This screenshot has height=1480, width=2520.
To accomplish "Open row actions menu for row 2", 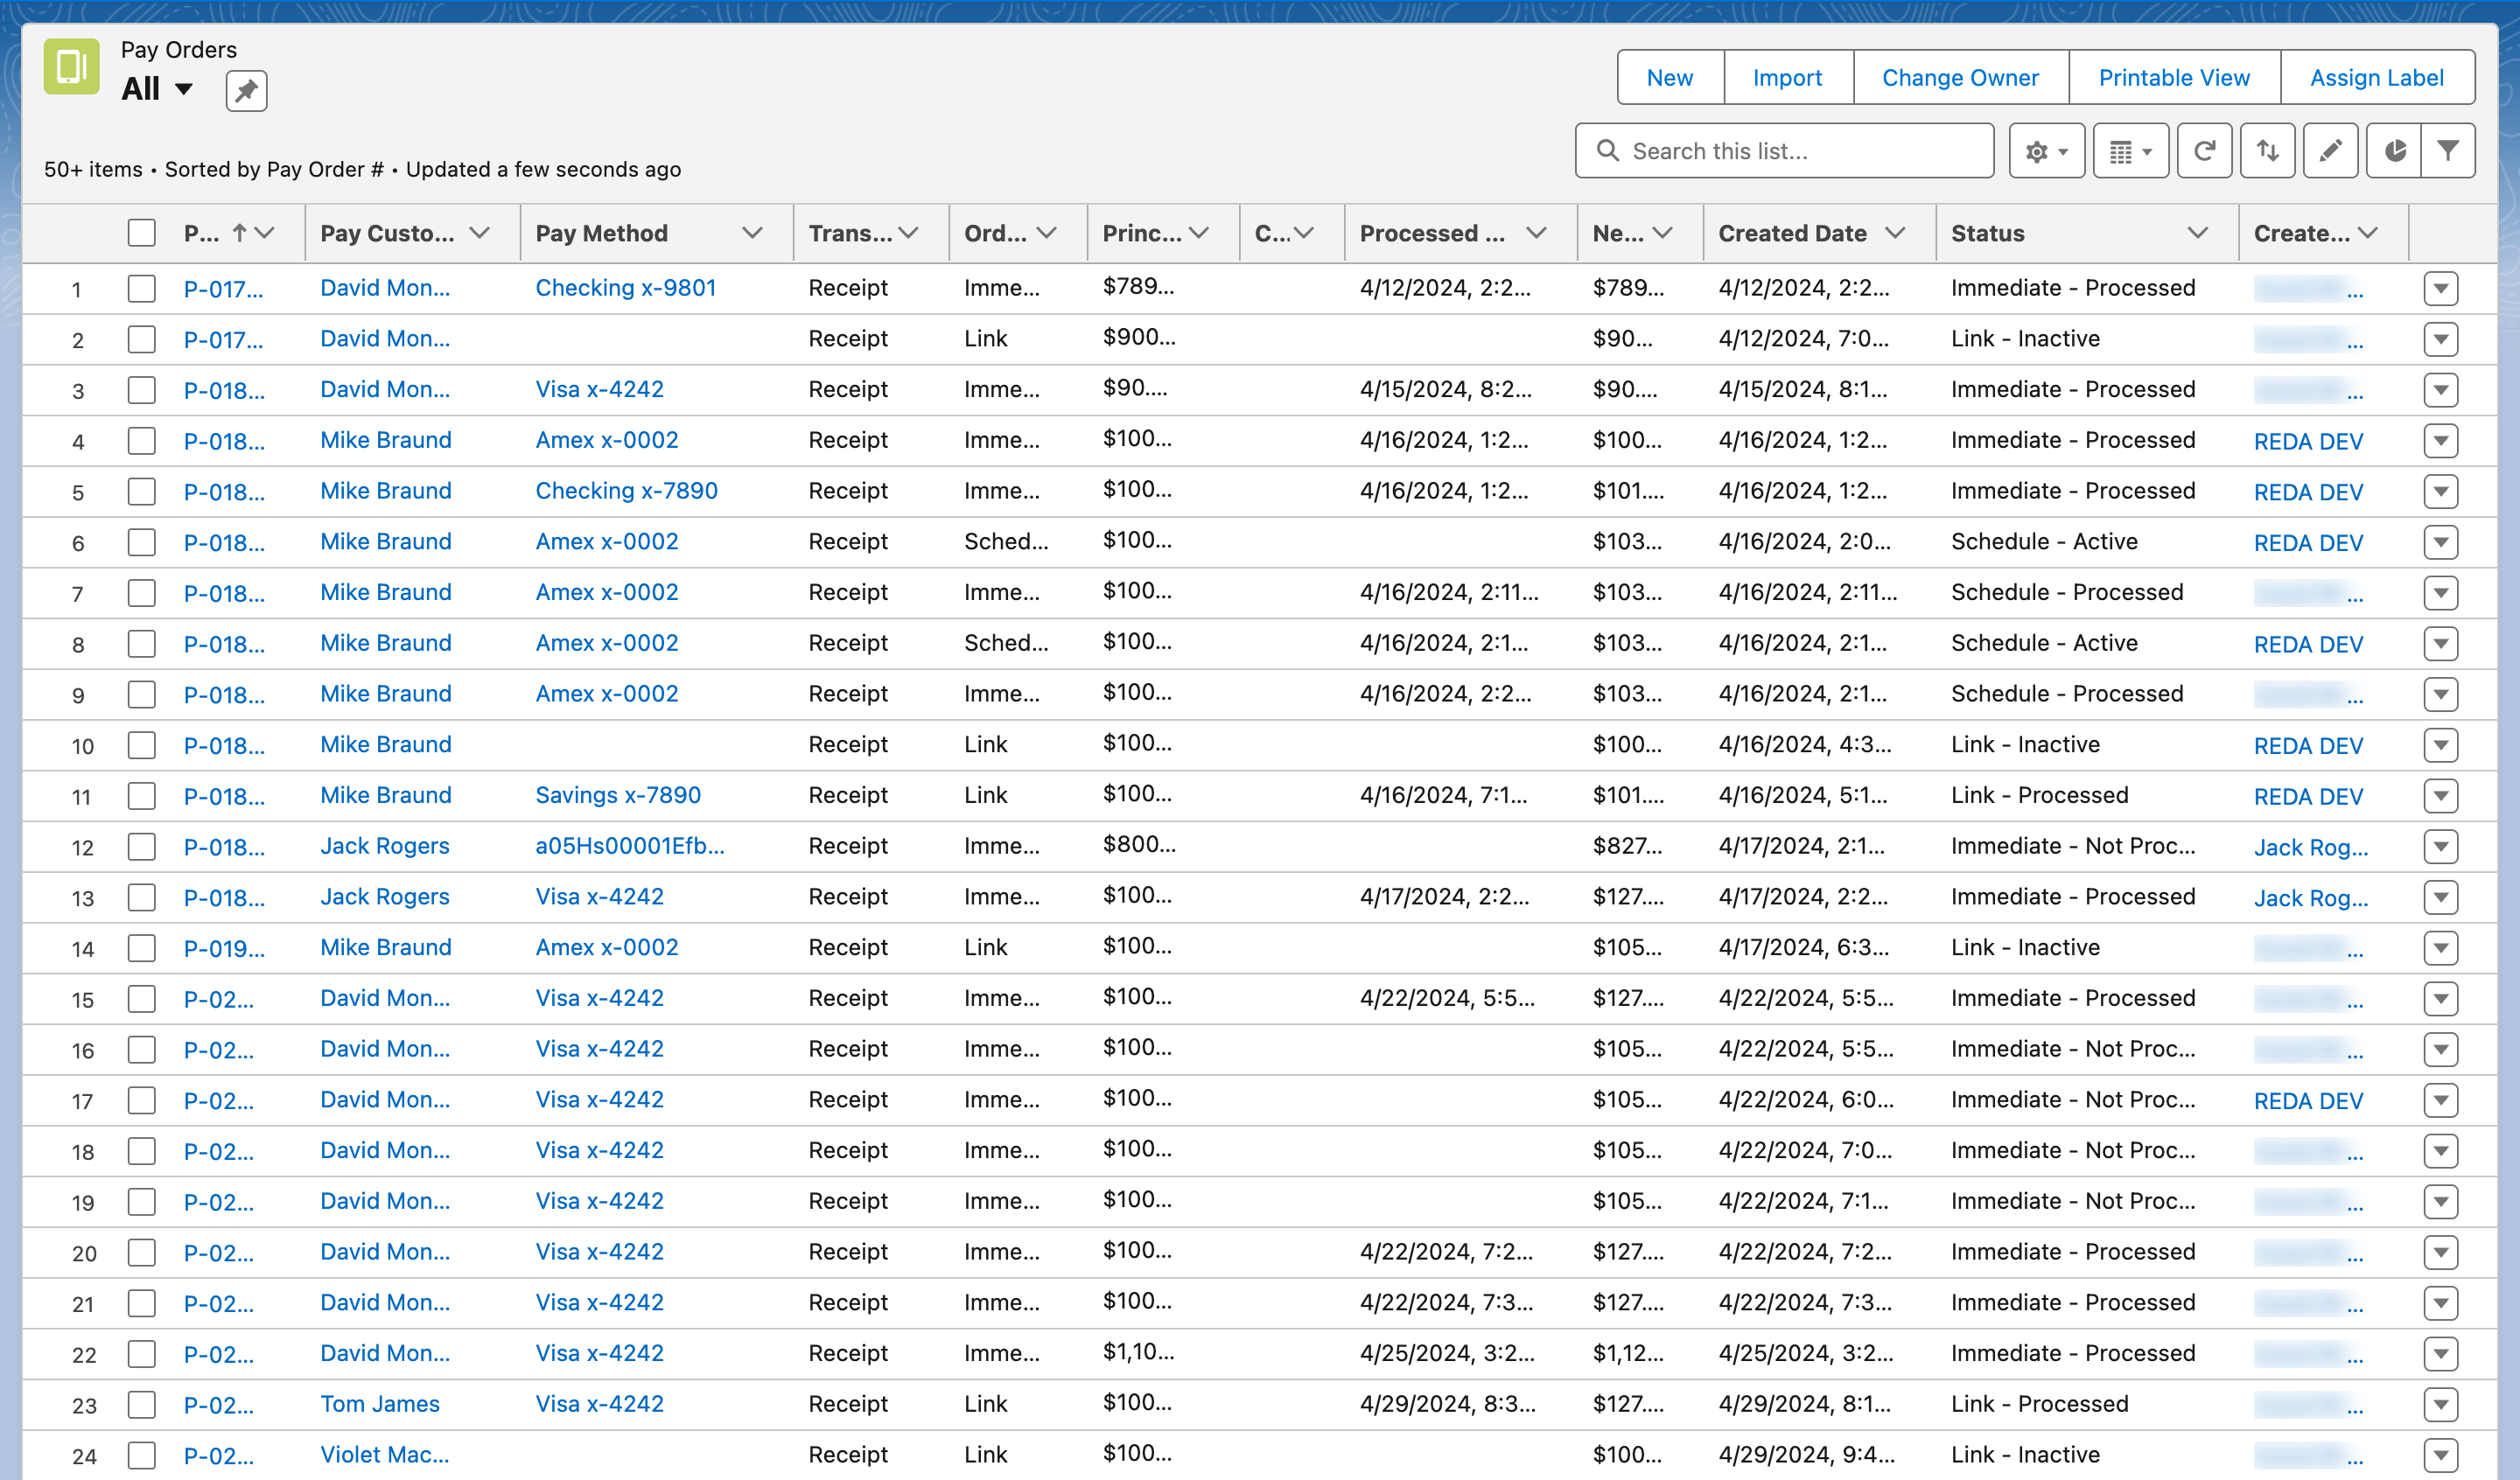I will [x=2440, y=340].
